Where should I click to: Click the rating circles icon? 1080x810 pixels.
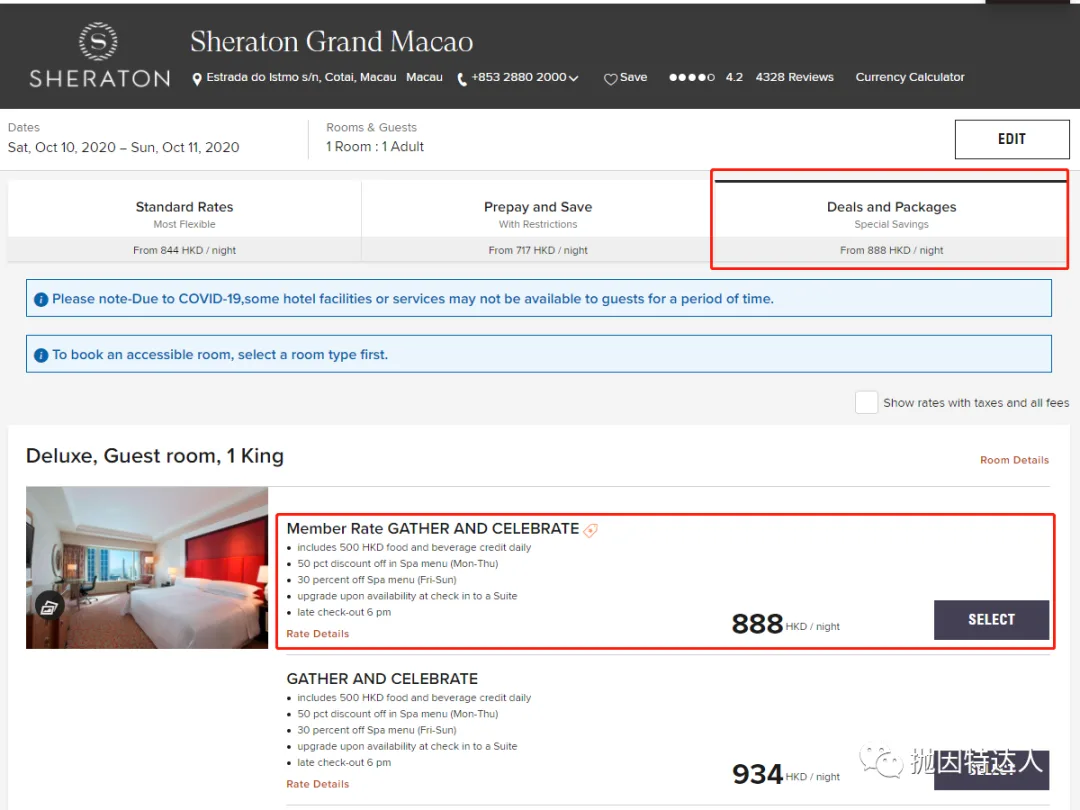click(691, 77)
